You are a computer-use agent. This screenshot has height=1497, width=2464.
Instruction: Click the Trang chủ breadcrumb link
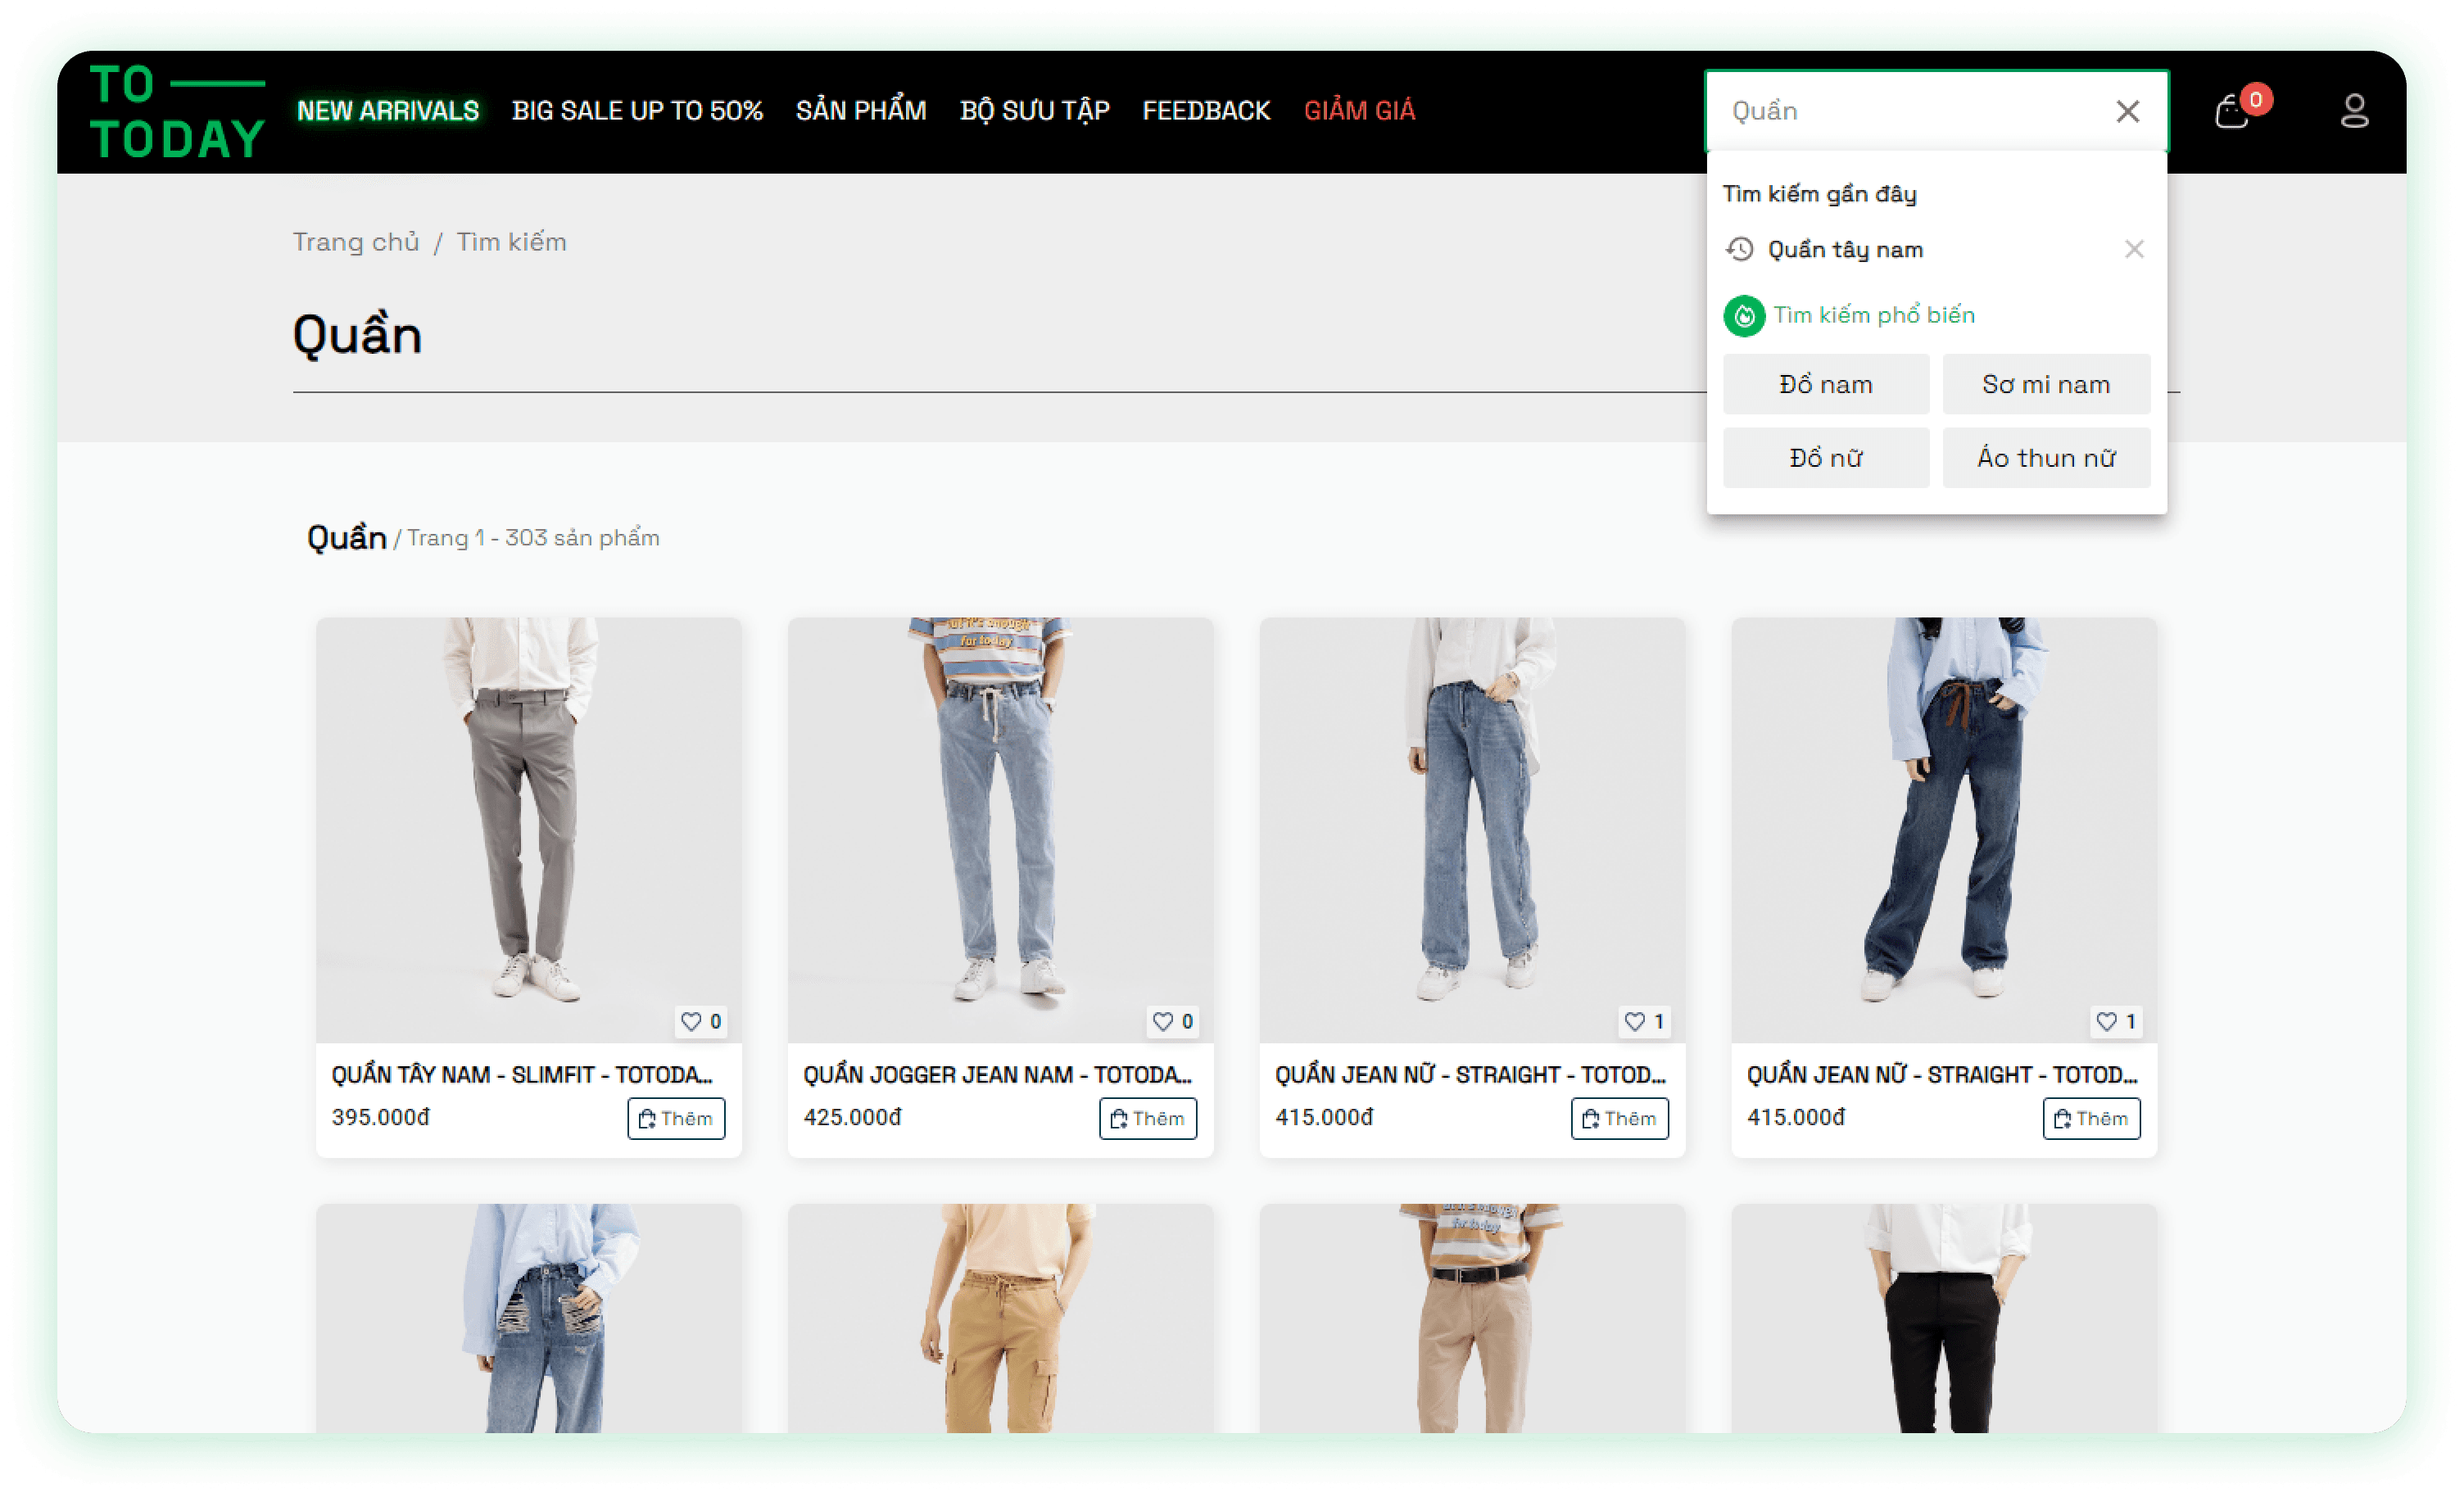click(x=356, y=242)
